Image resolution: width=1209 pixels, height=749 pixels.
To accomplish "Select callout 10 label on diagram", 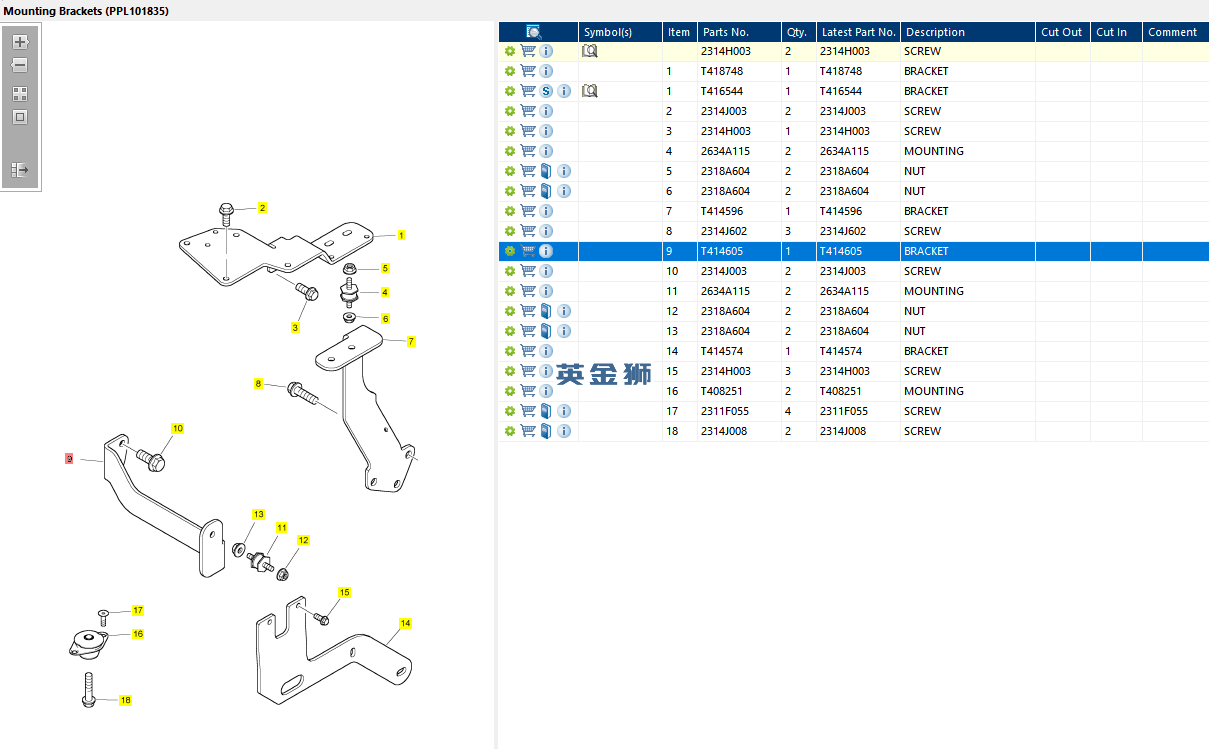I will pos(177,428).
